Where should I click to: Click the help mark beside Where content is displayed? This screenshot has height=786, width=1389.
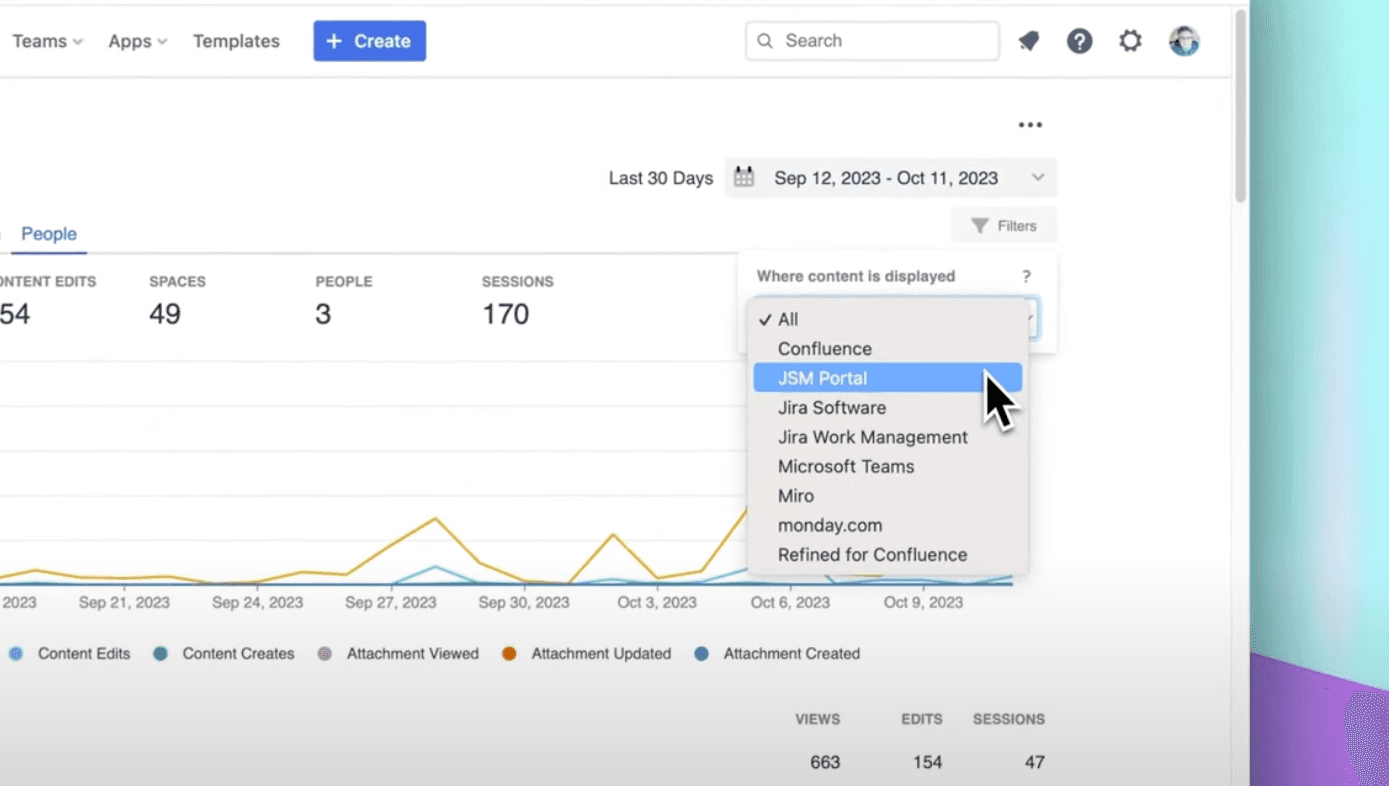tap(1026, 276)
